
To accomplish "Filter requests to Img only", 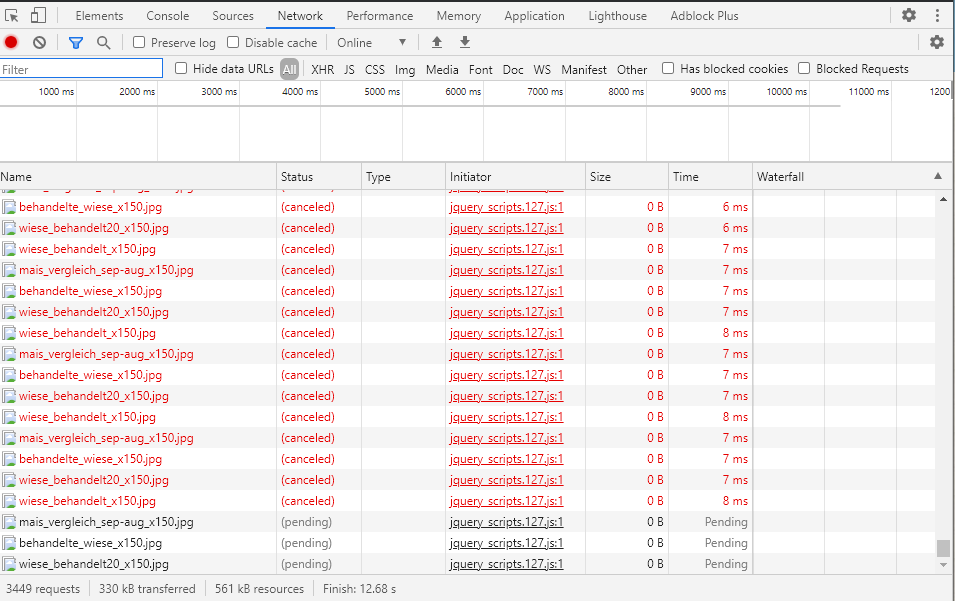I will tap(404, 69).
